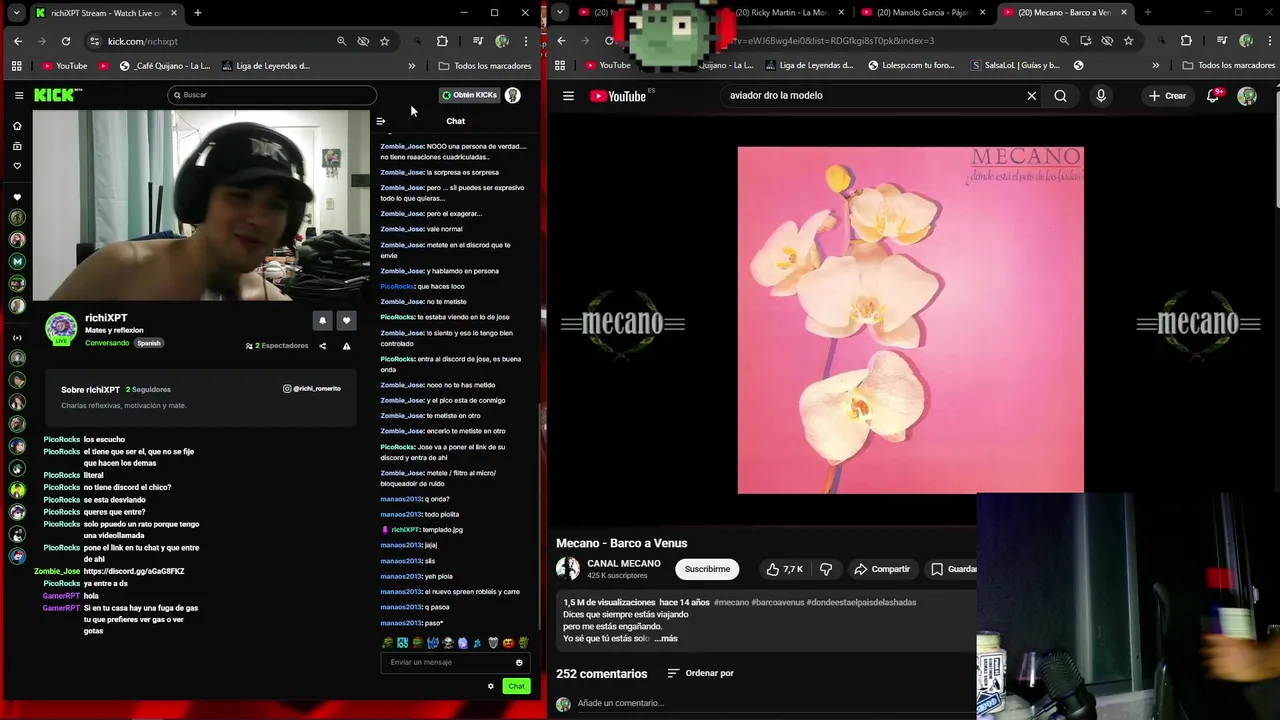Open Kick following heart-outline sidebar icon
This screenshot has height=720, width=1280.
[x=17, y=166]
